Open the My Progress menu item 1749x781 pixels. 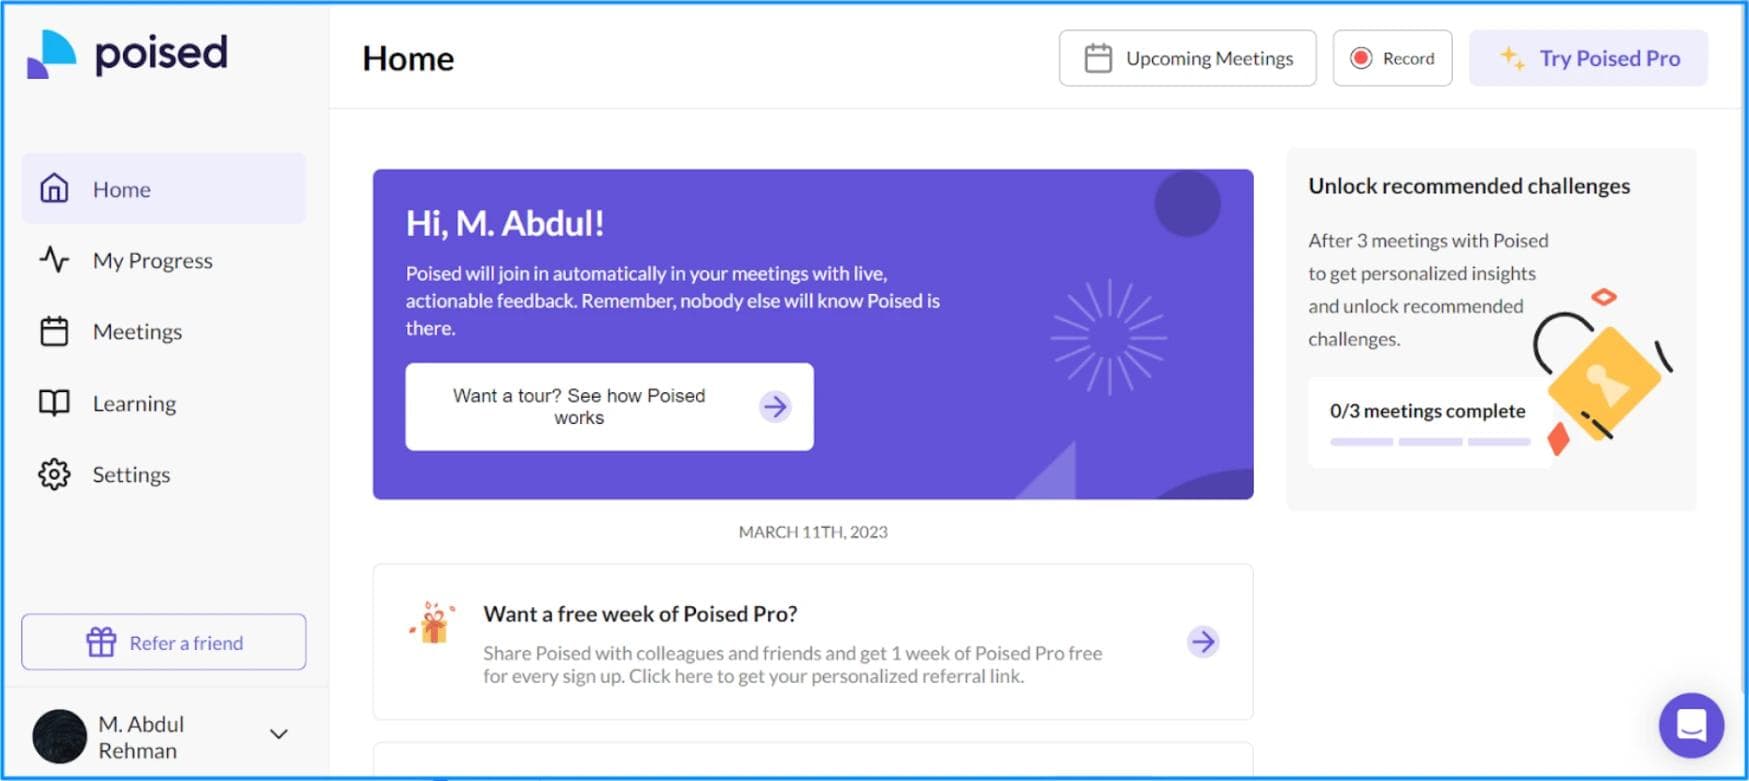[152, 260]
